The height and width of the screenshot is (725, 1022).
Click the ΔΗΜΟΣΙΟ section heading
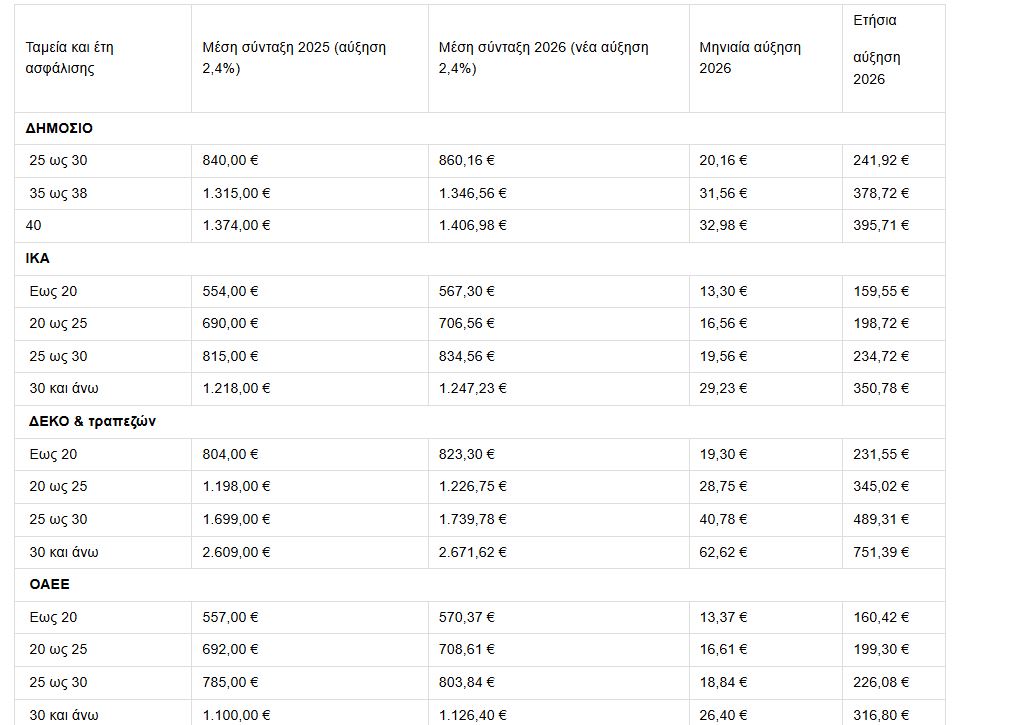pos(59,128)
